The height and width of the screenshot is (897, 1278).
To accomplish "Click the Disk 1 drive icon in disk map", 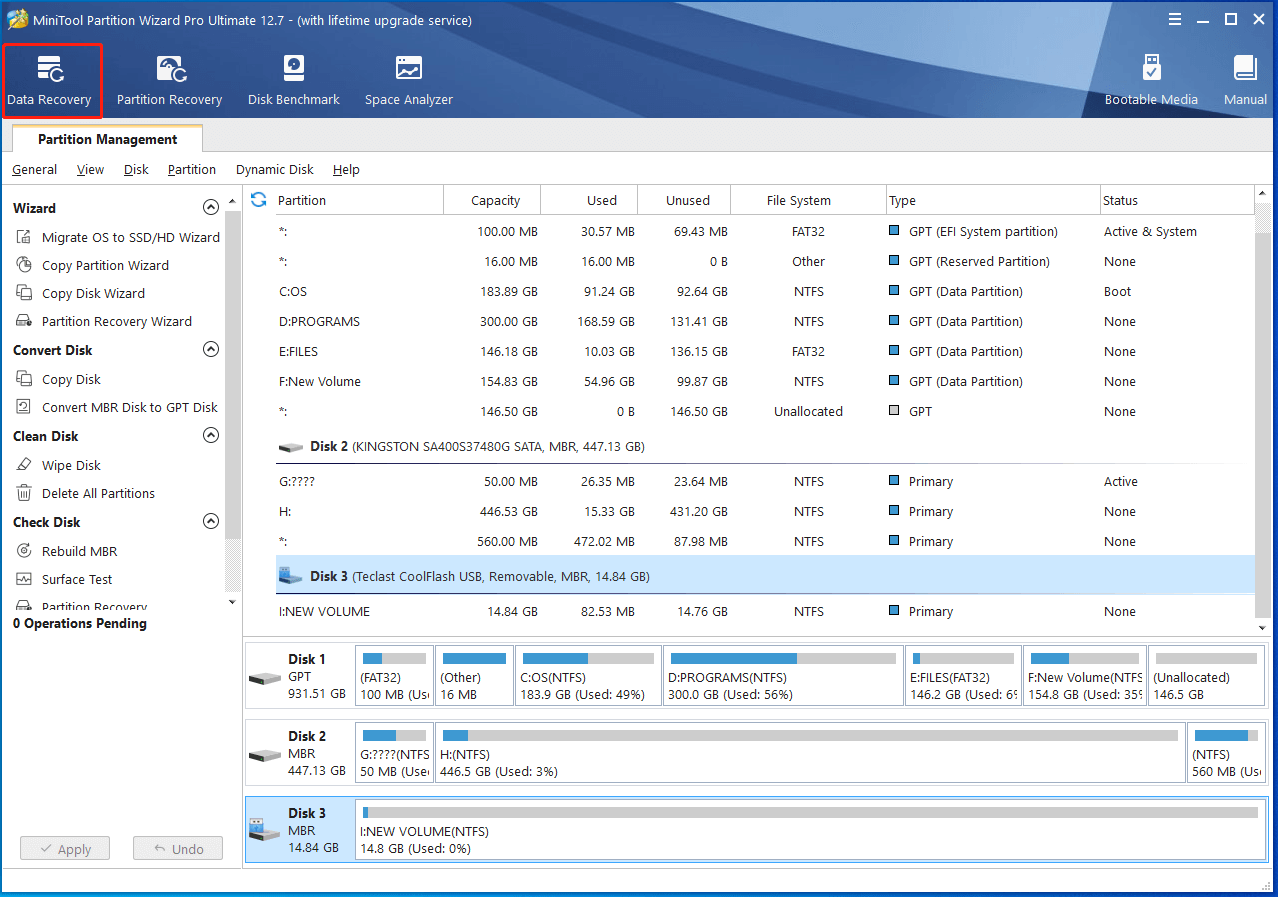I will (x=265, y=678).
